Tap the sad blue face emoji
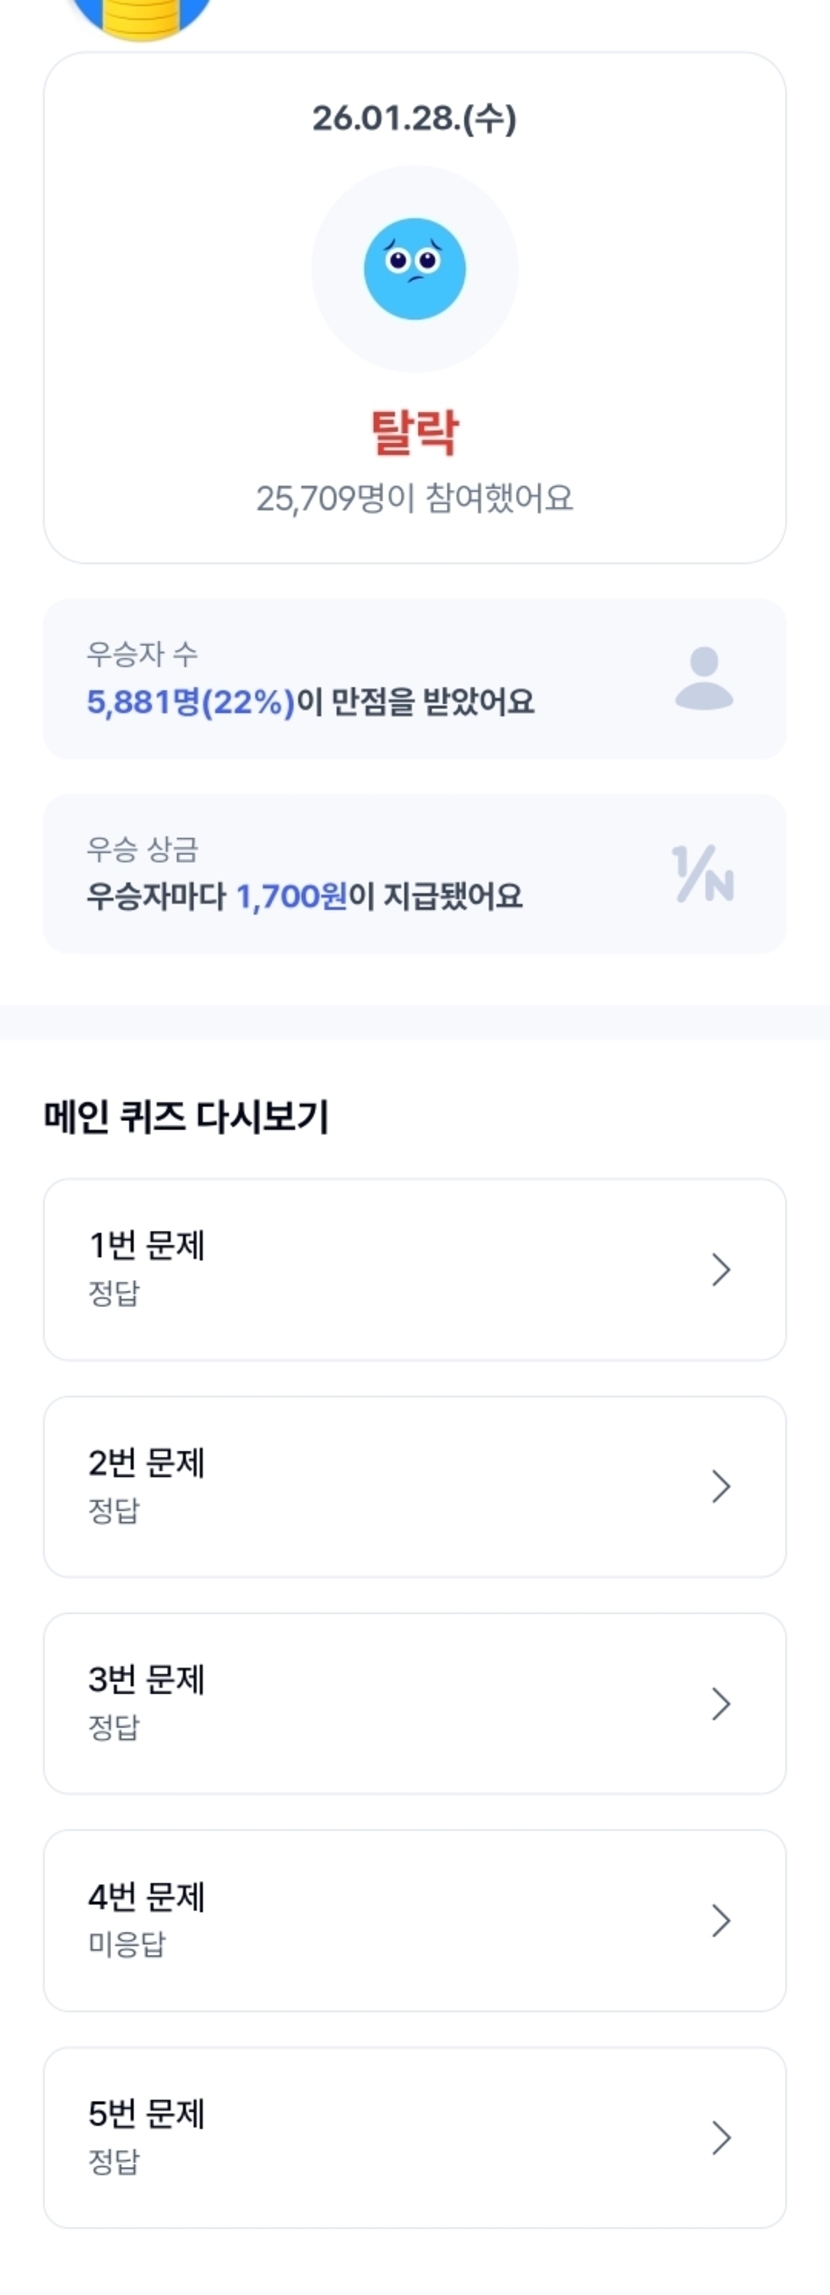Image resolution: width=830 pixels, height=2295 pixels. tap(414, 268)
